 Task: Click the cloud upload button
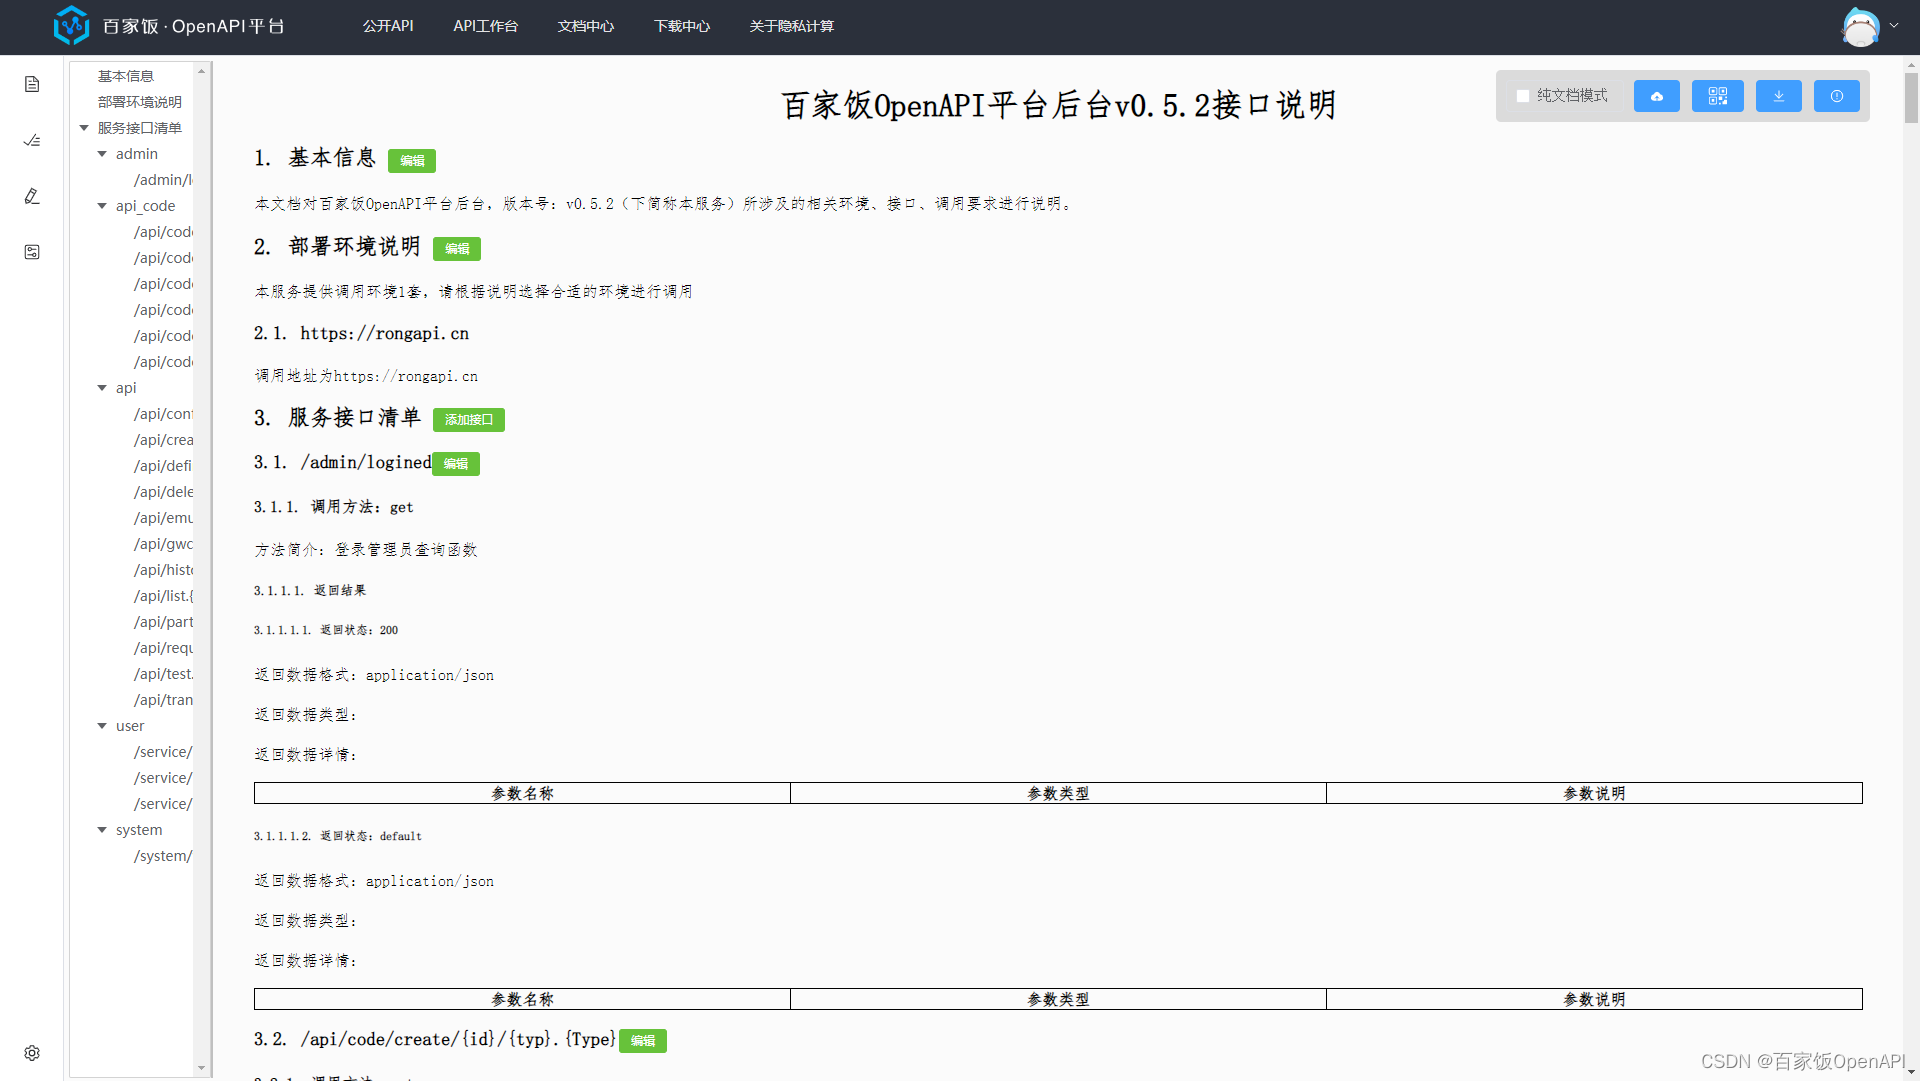pyautogui.click(x=1657, y=96)
